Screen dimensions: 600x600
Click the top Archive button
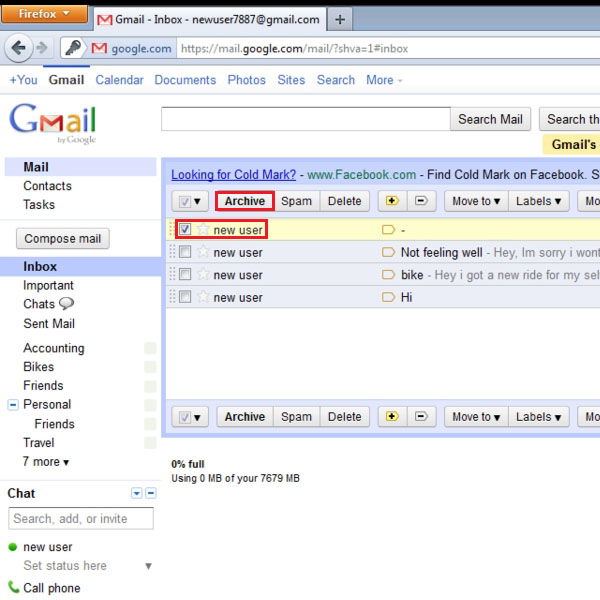tap(245, 201)
